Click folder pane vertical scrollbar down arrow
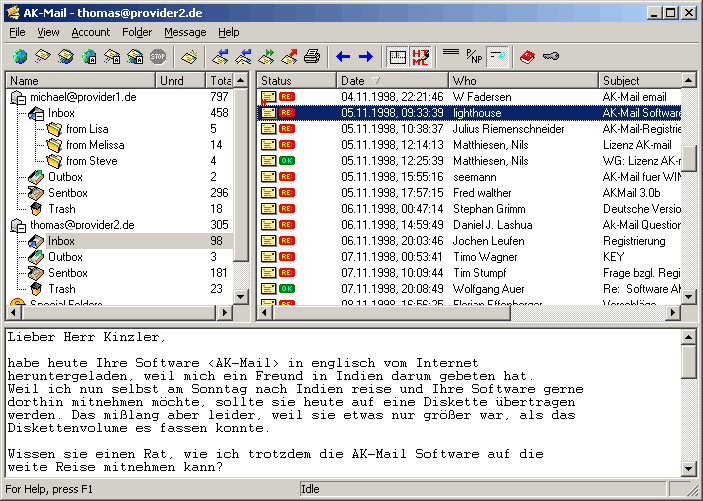This screenshot has height=501, width=703. 241,296
